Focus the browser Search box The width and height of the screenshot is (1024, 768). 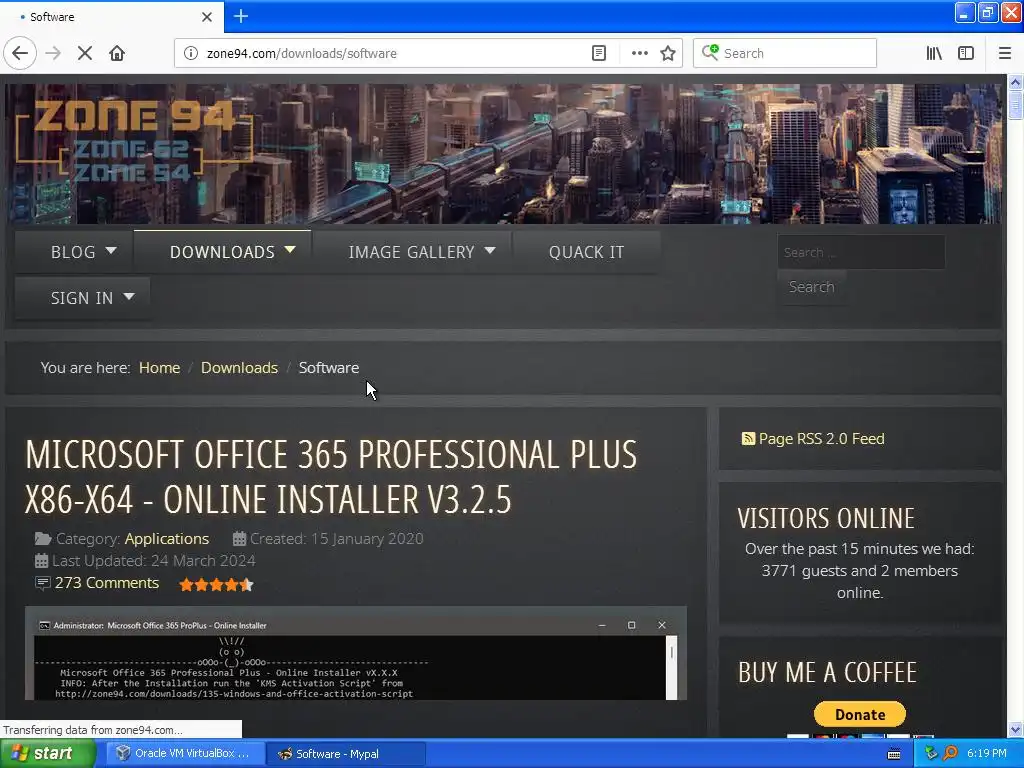pos(784,53)
